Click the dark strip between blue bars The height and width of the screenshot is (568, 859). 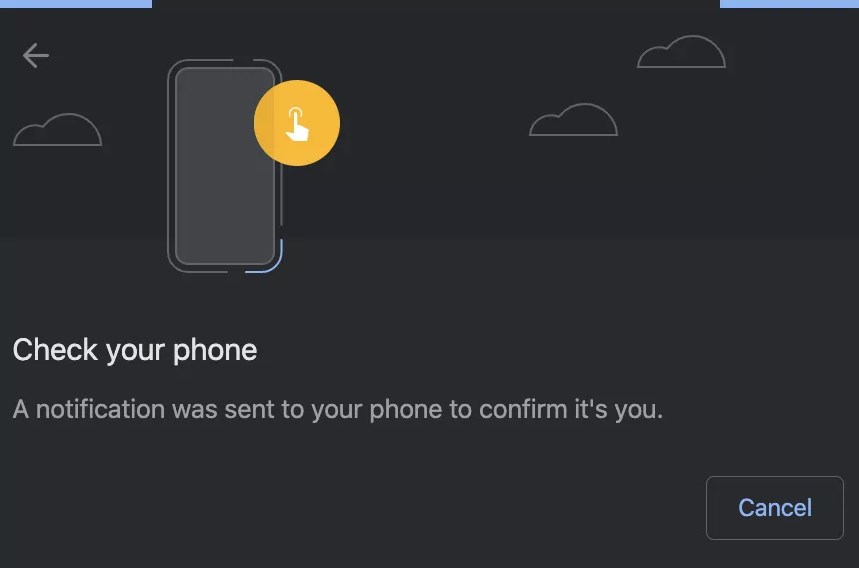[x=436, y=3]
